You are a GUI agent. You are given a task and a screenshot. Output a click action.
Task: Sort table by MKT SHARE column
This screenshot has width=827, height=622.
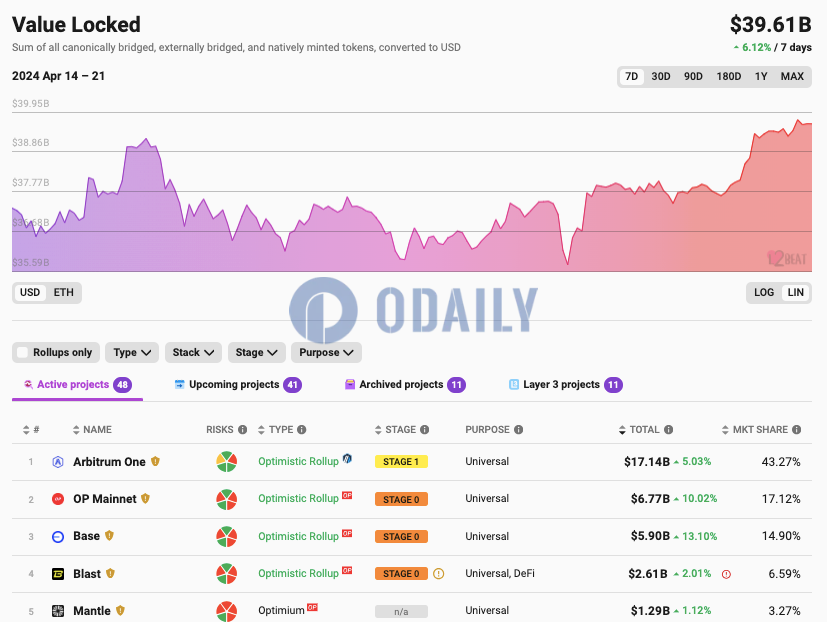click(x=755, y=429)
